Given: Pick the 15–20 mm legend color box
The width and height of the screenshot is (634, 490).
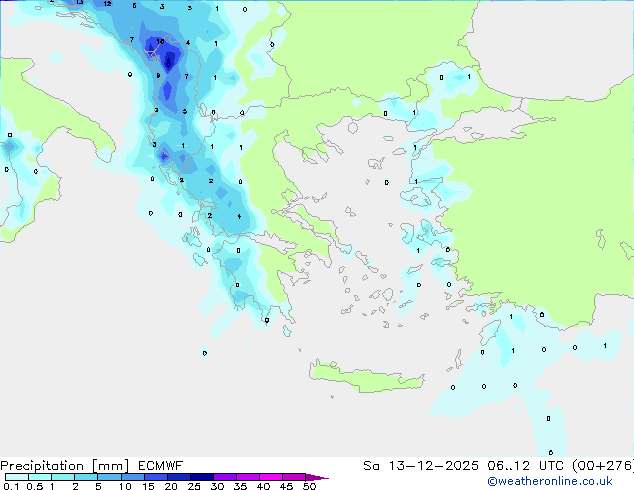Looking at the screenshot, I should pos(155,477).
